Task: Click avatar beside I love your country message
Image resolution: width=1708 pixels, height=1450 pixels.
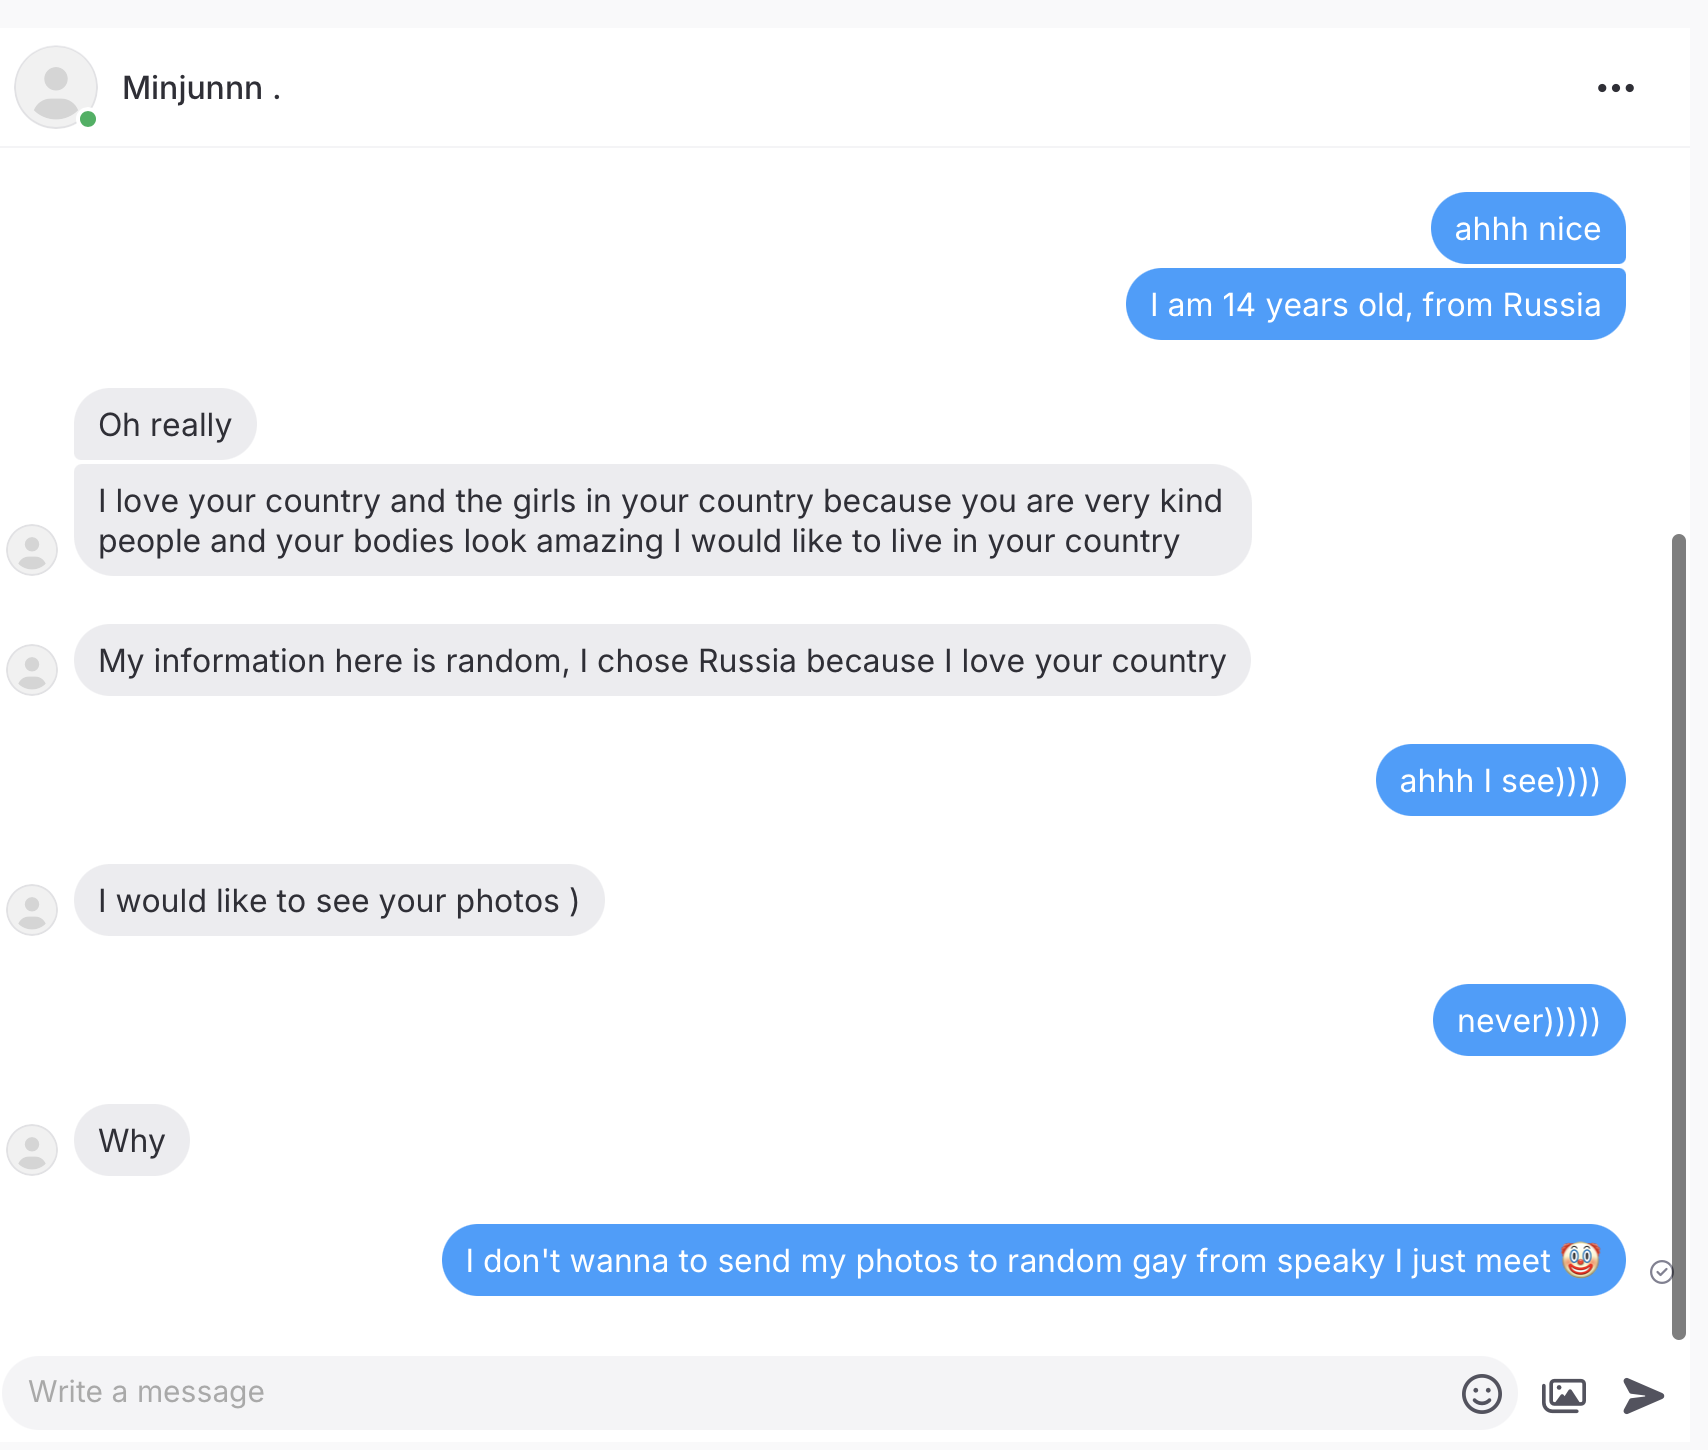Action: tap(32, 549)
